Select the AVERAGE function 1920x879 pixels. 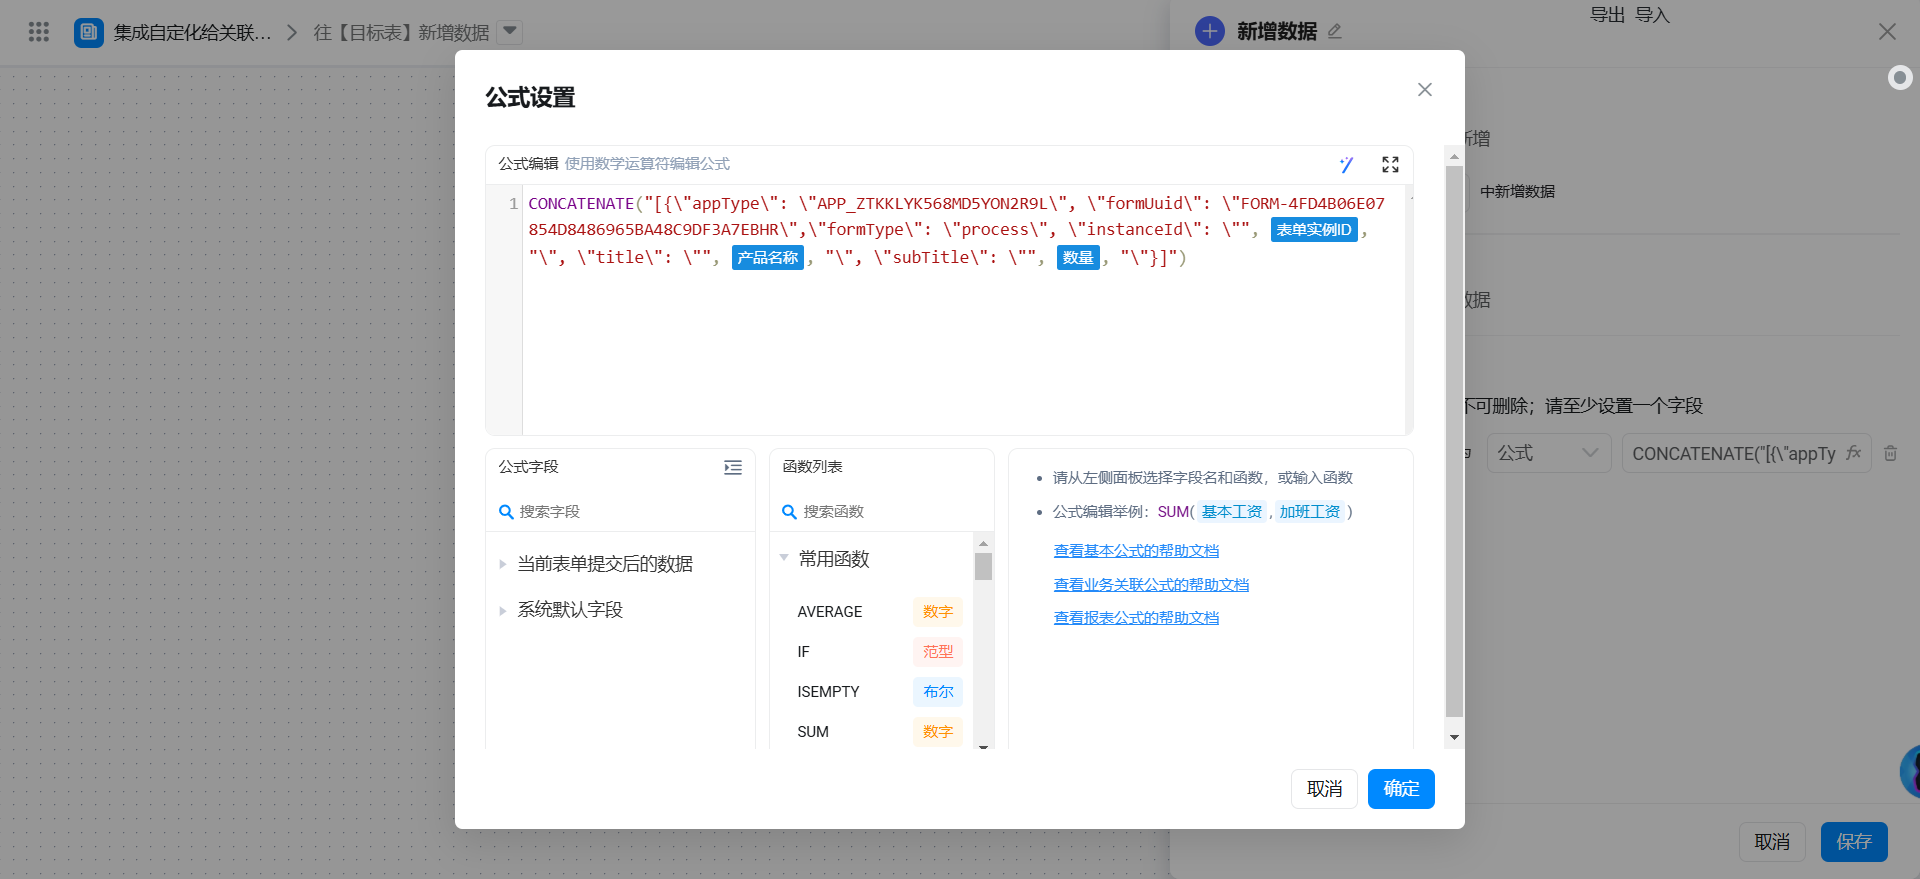830,612
